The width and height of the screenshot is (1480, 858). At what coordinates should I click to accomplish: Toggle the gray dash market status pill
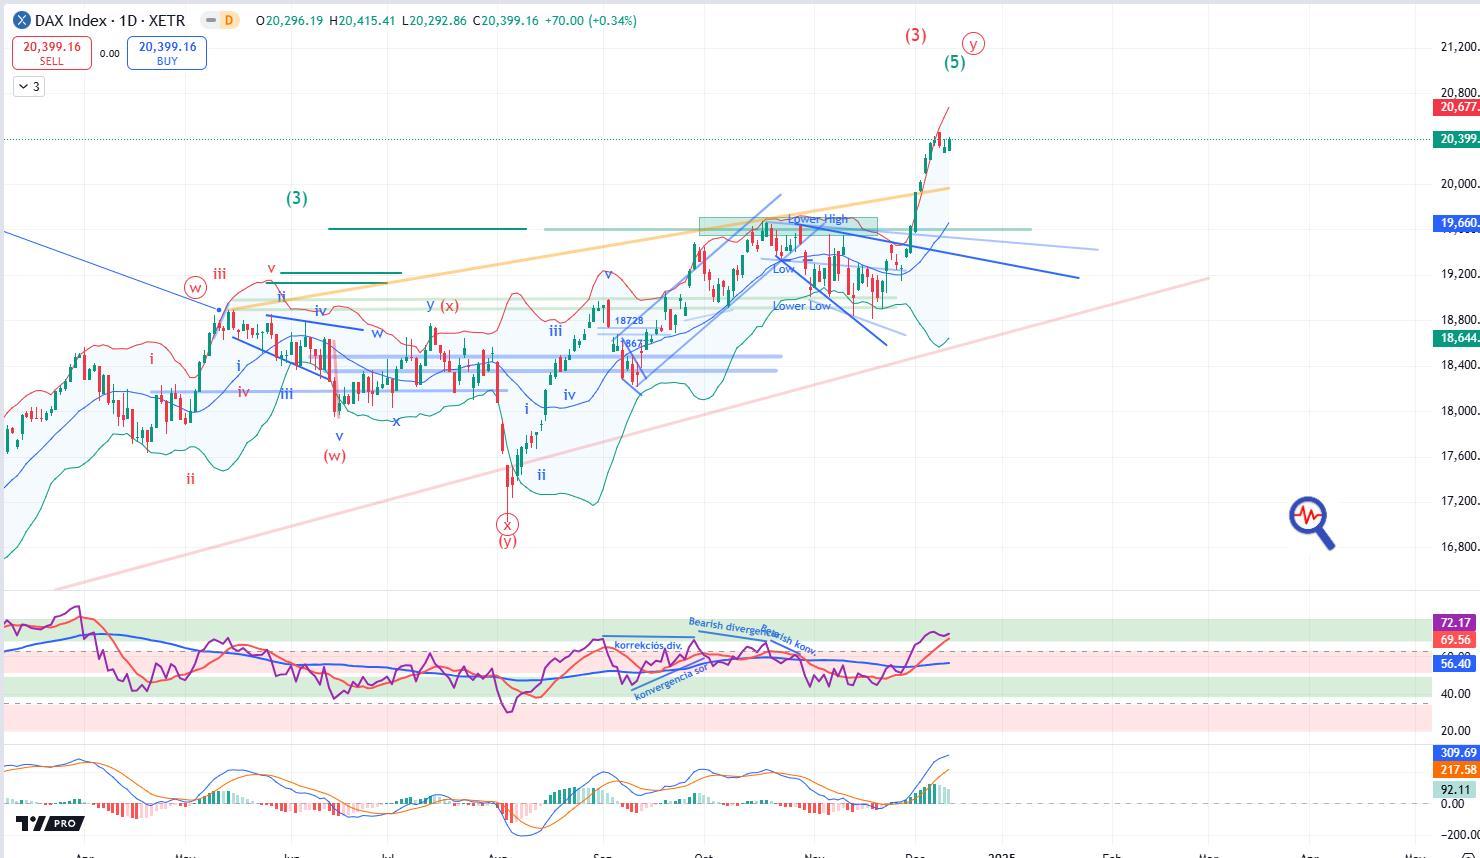tap(210, 20)
